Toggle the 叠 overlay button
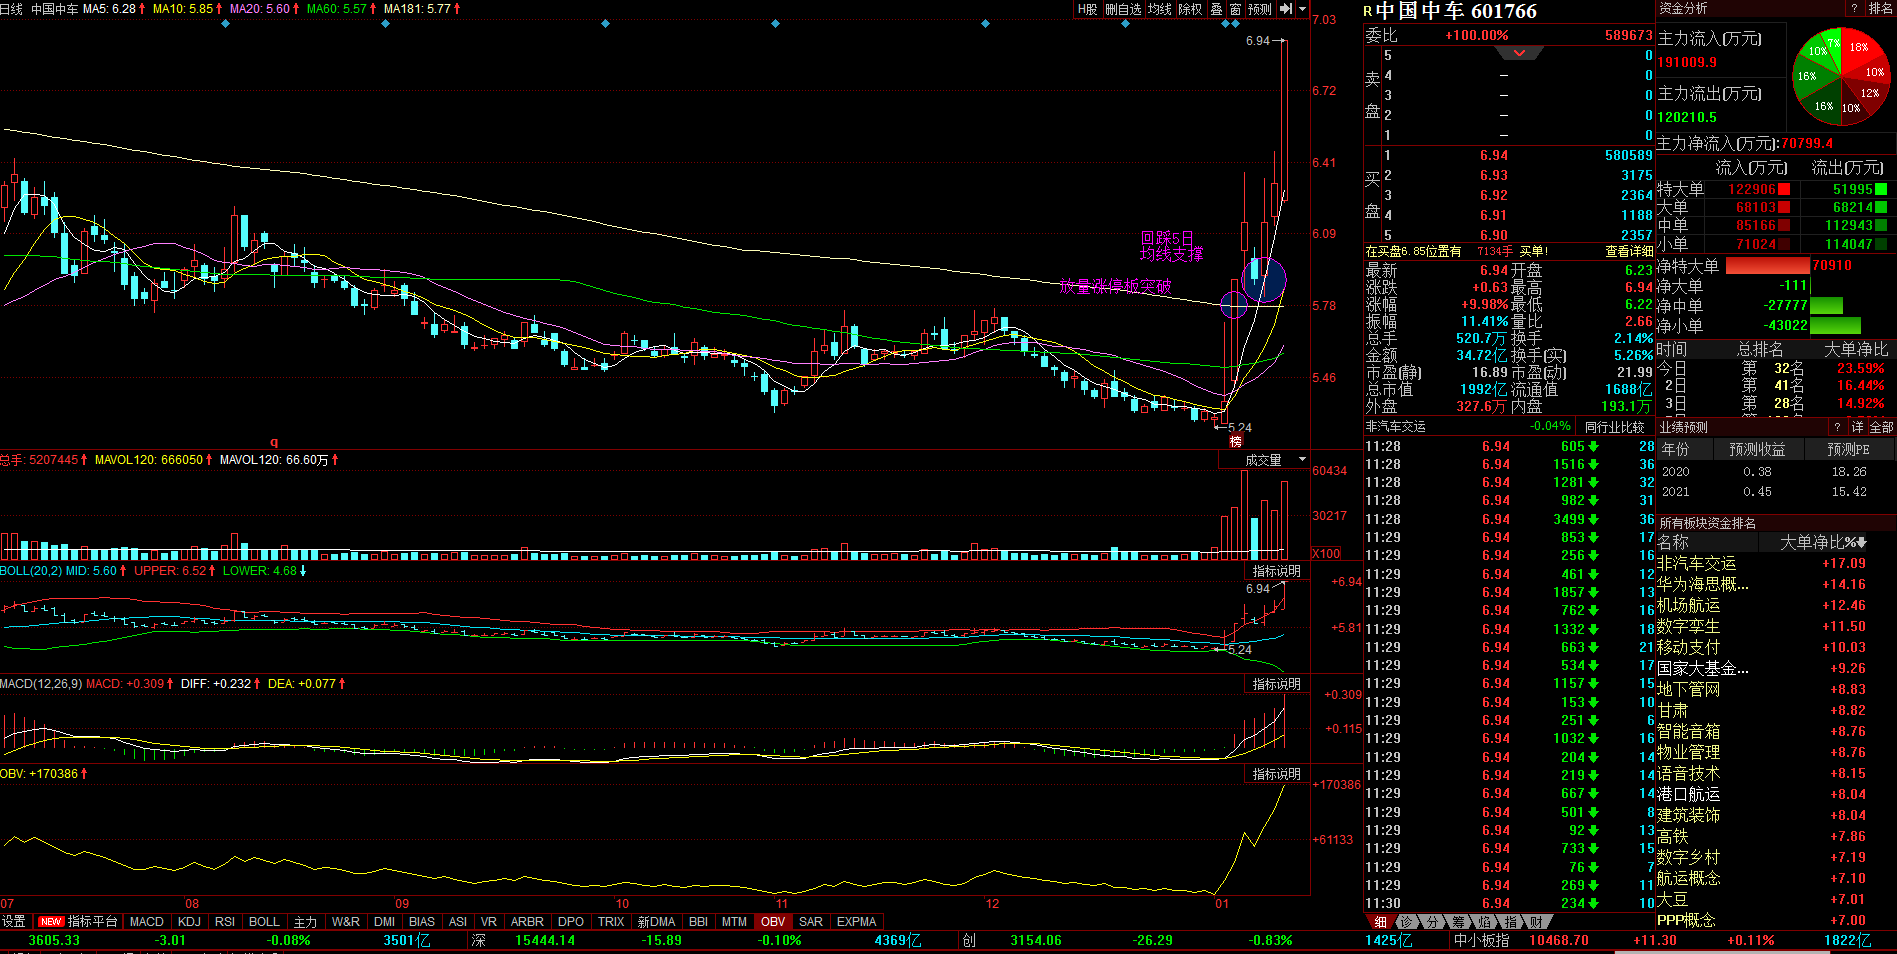Image resolution: width=1897 pixels, height=954 pixels. 1216,9
